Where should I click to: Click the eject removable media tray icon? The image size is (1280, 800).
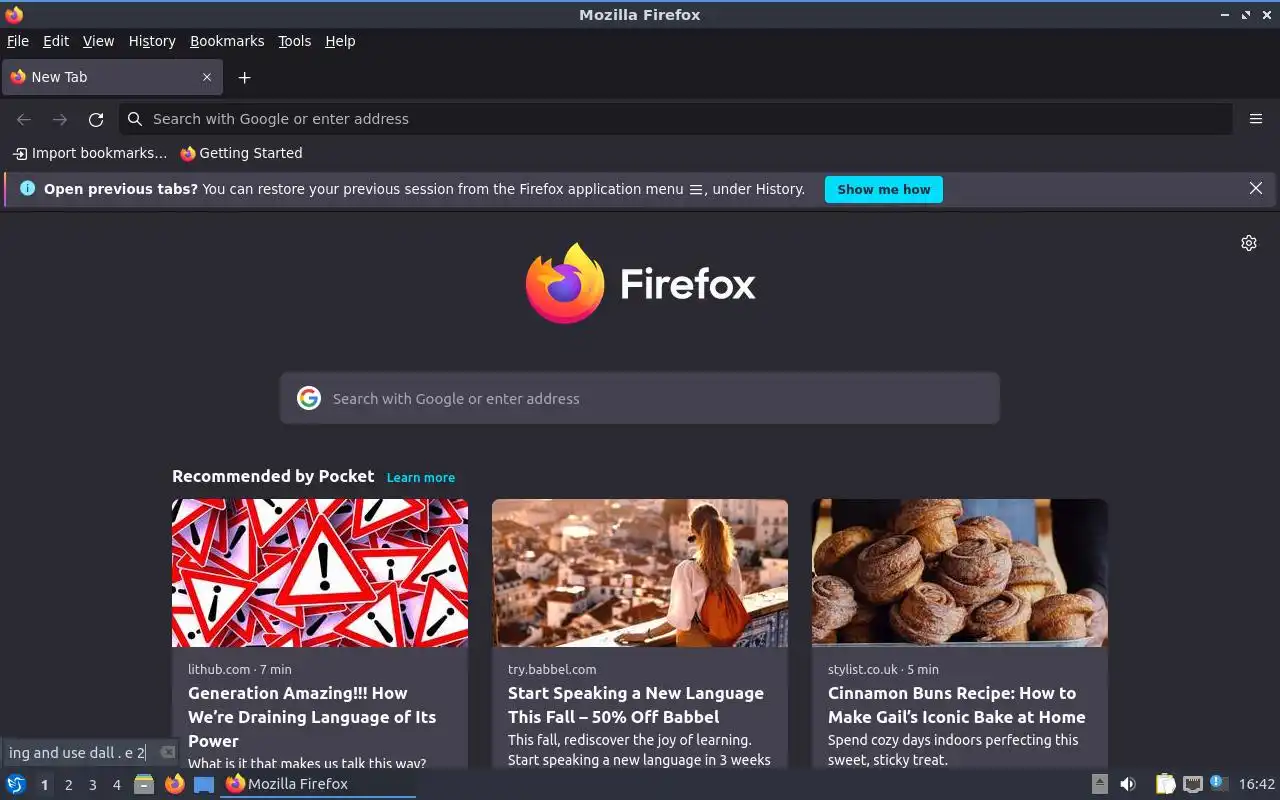tap(1099, 784)
